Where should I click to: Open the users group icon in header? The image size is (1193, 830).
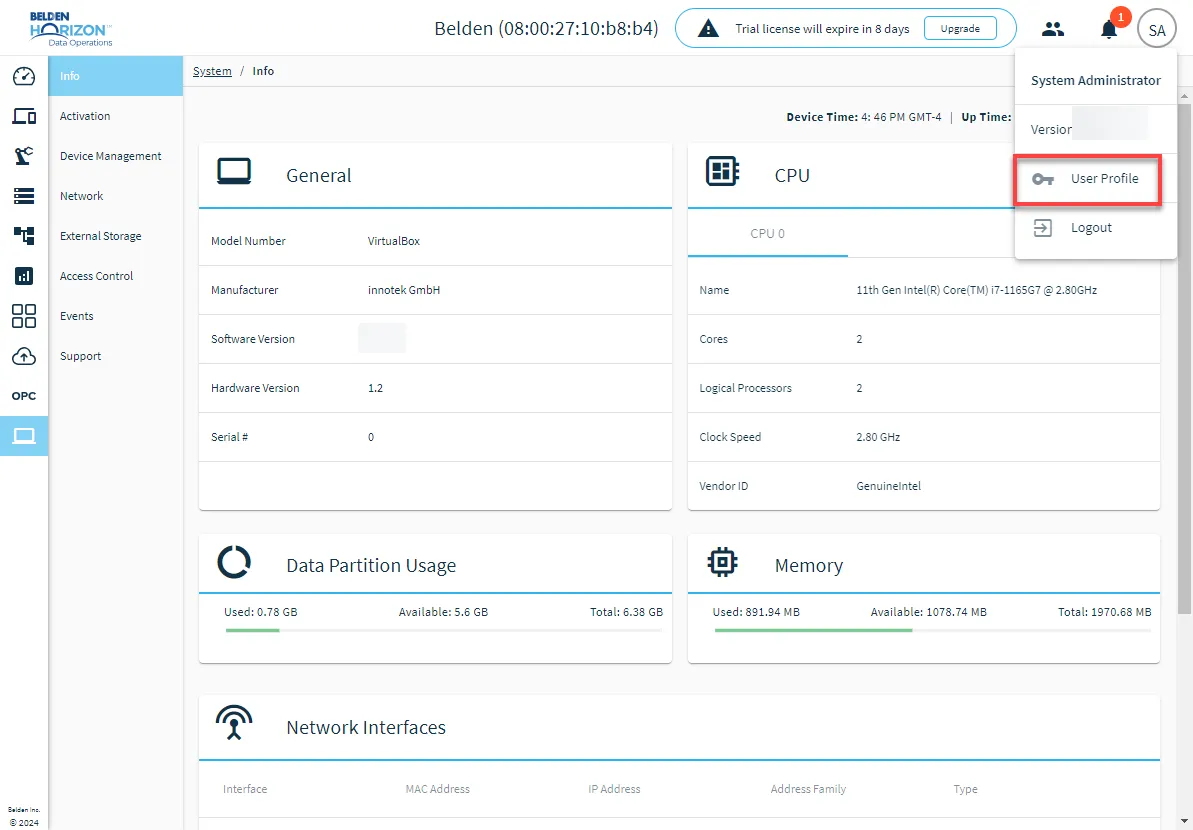1053,29
